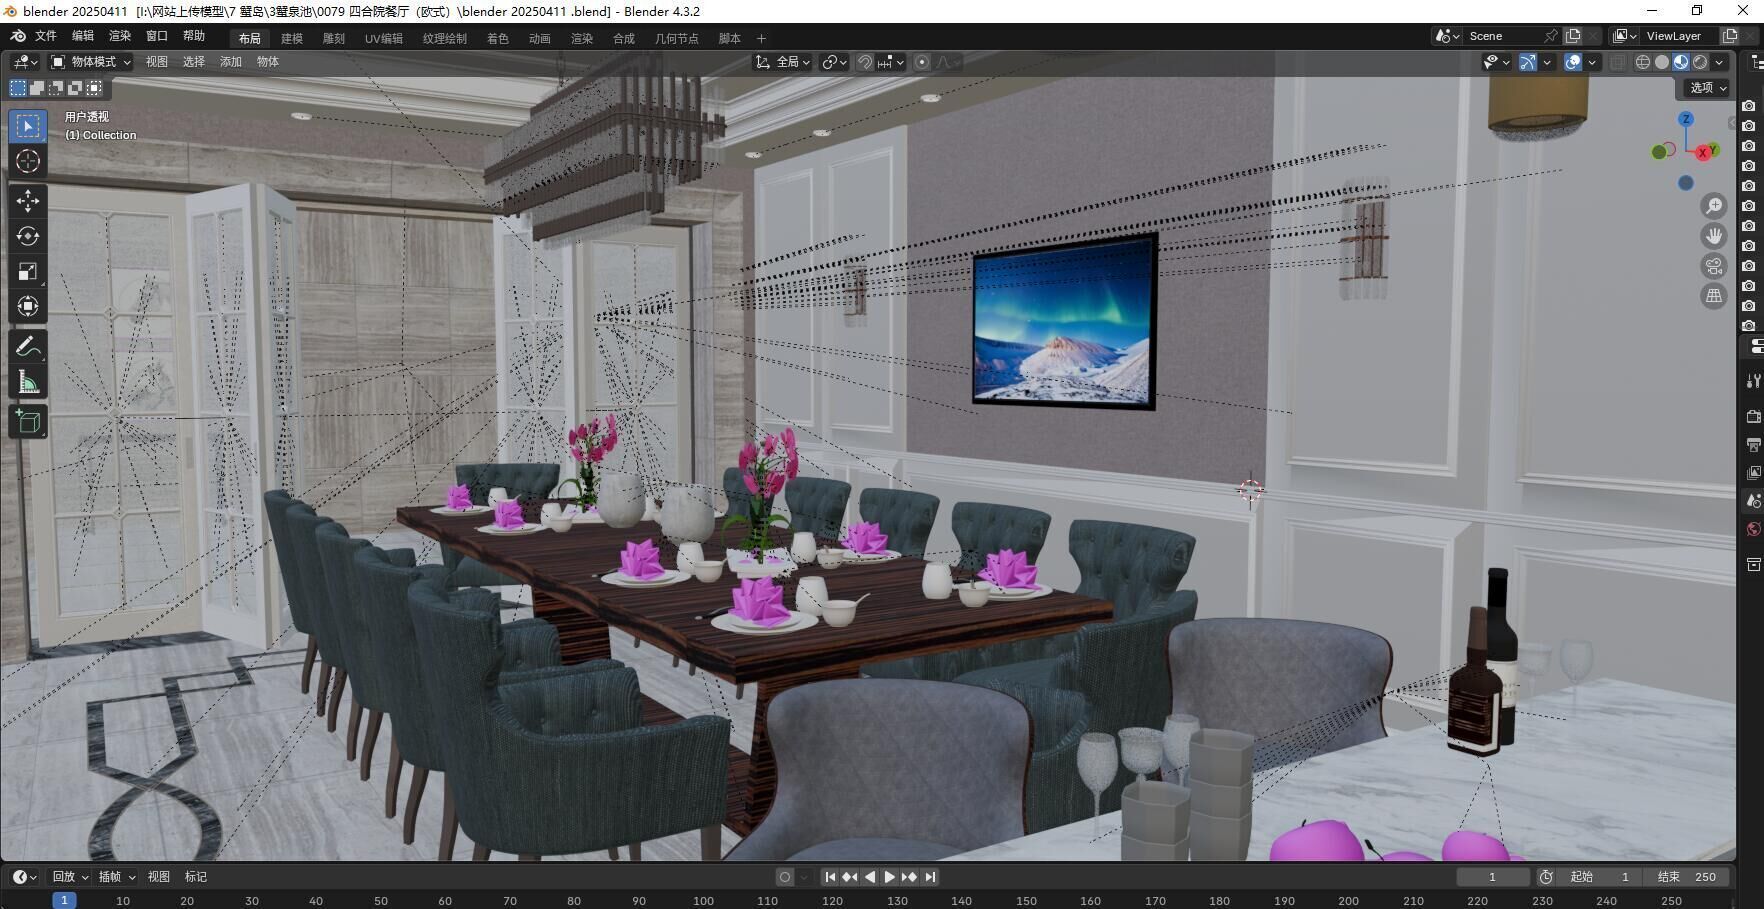Select the Rotate tool

[28, 236]
